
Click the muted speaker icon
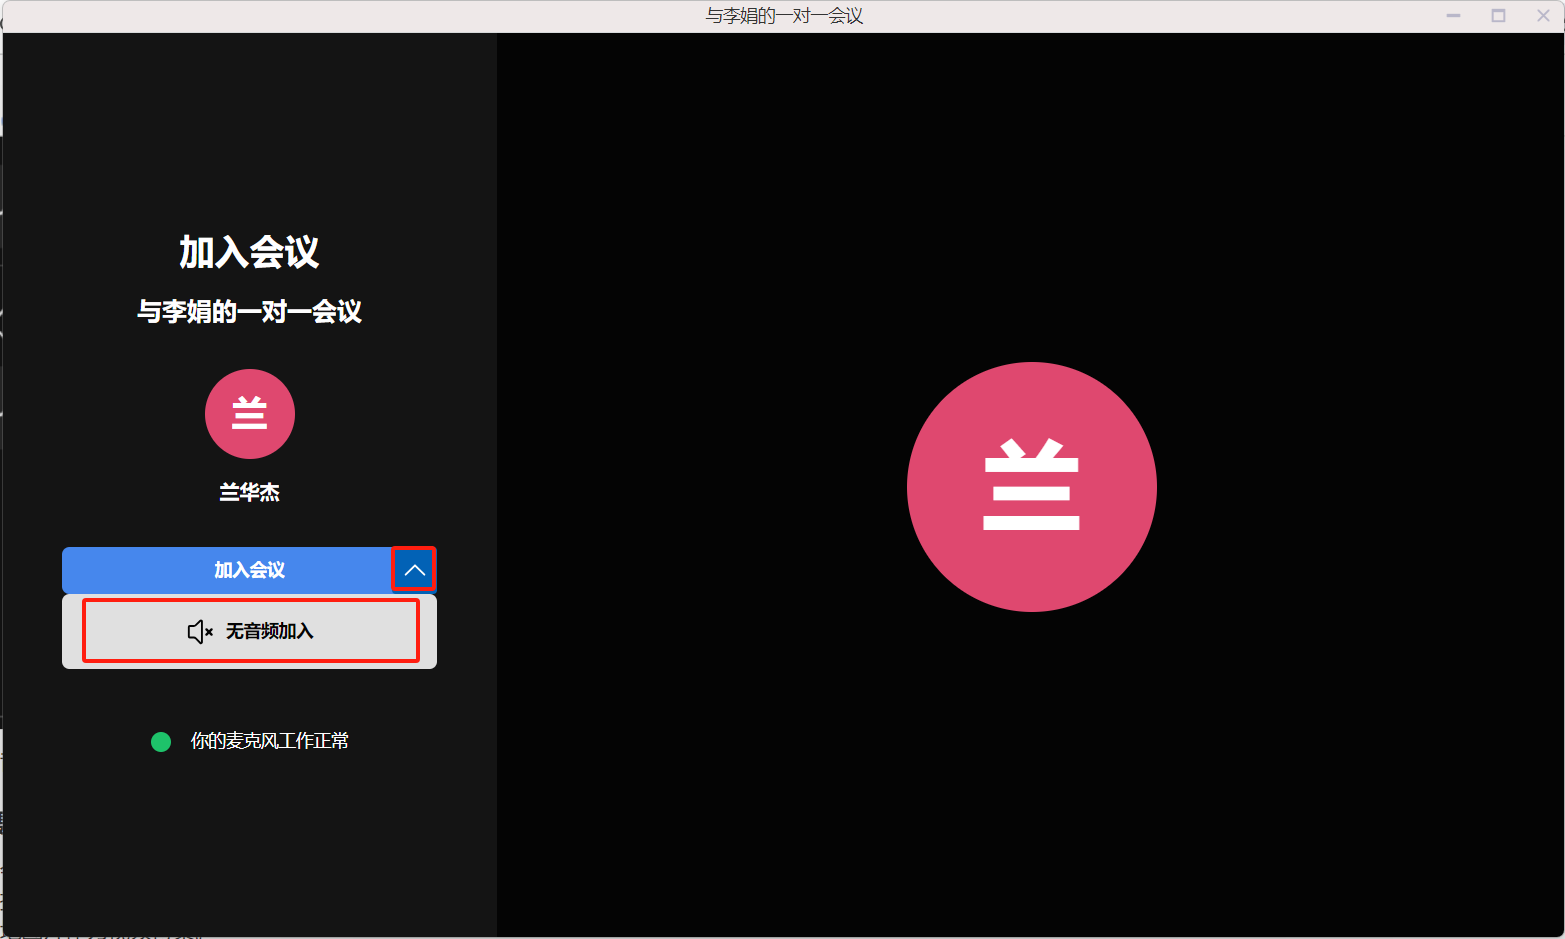[x=199, y=631]
